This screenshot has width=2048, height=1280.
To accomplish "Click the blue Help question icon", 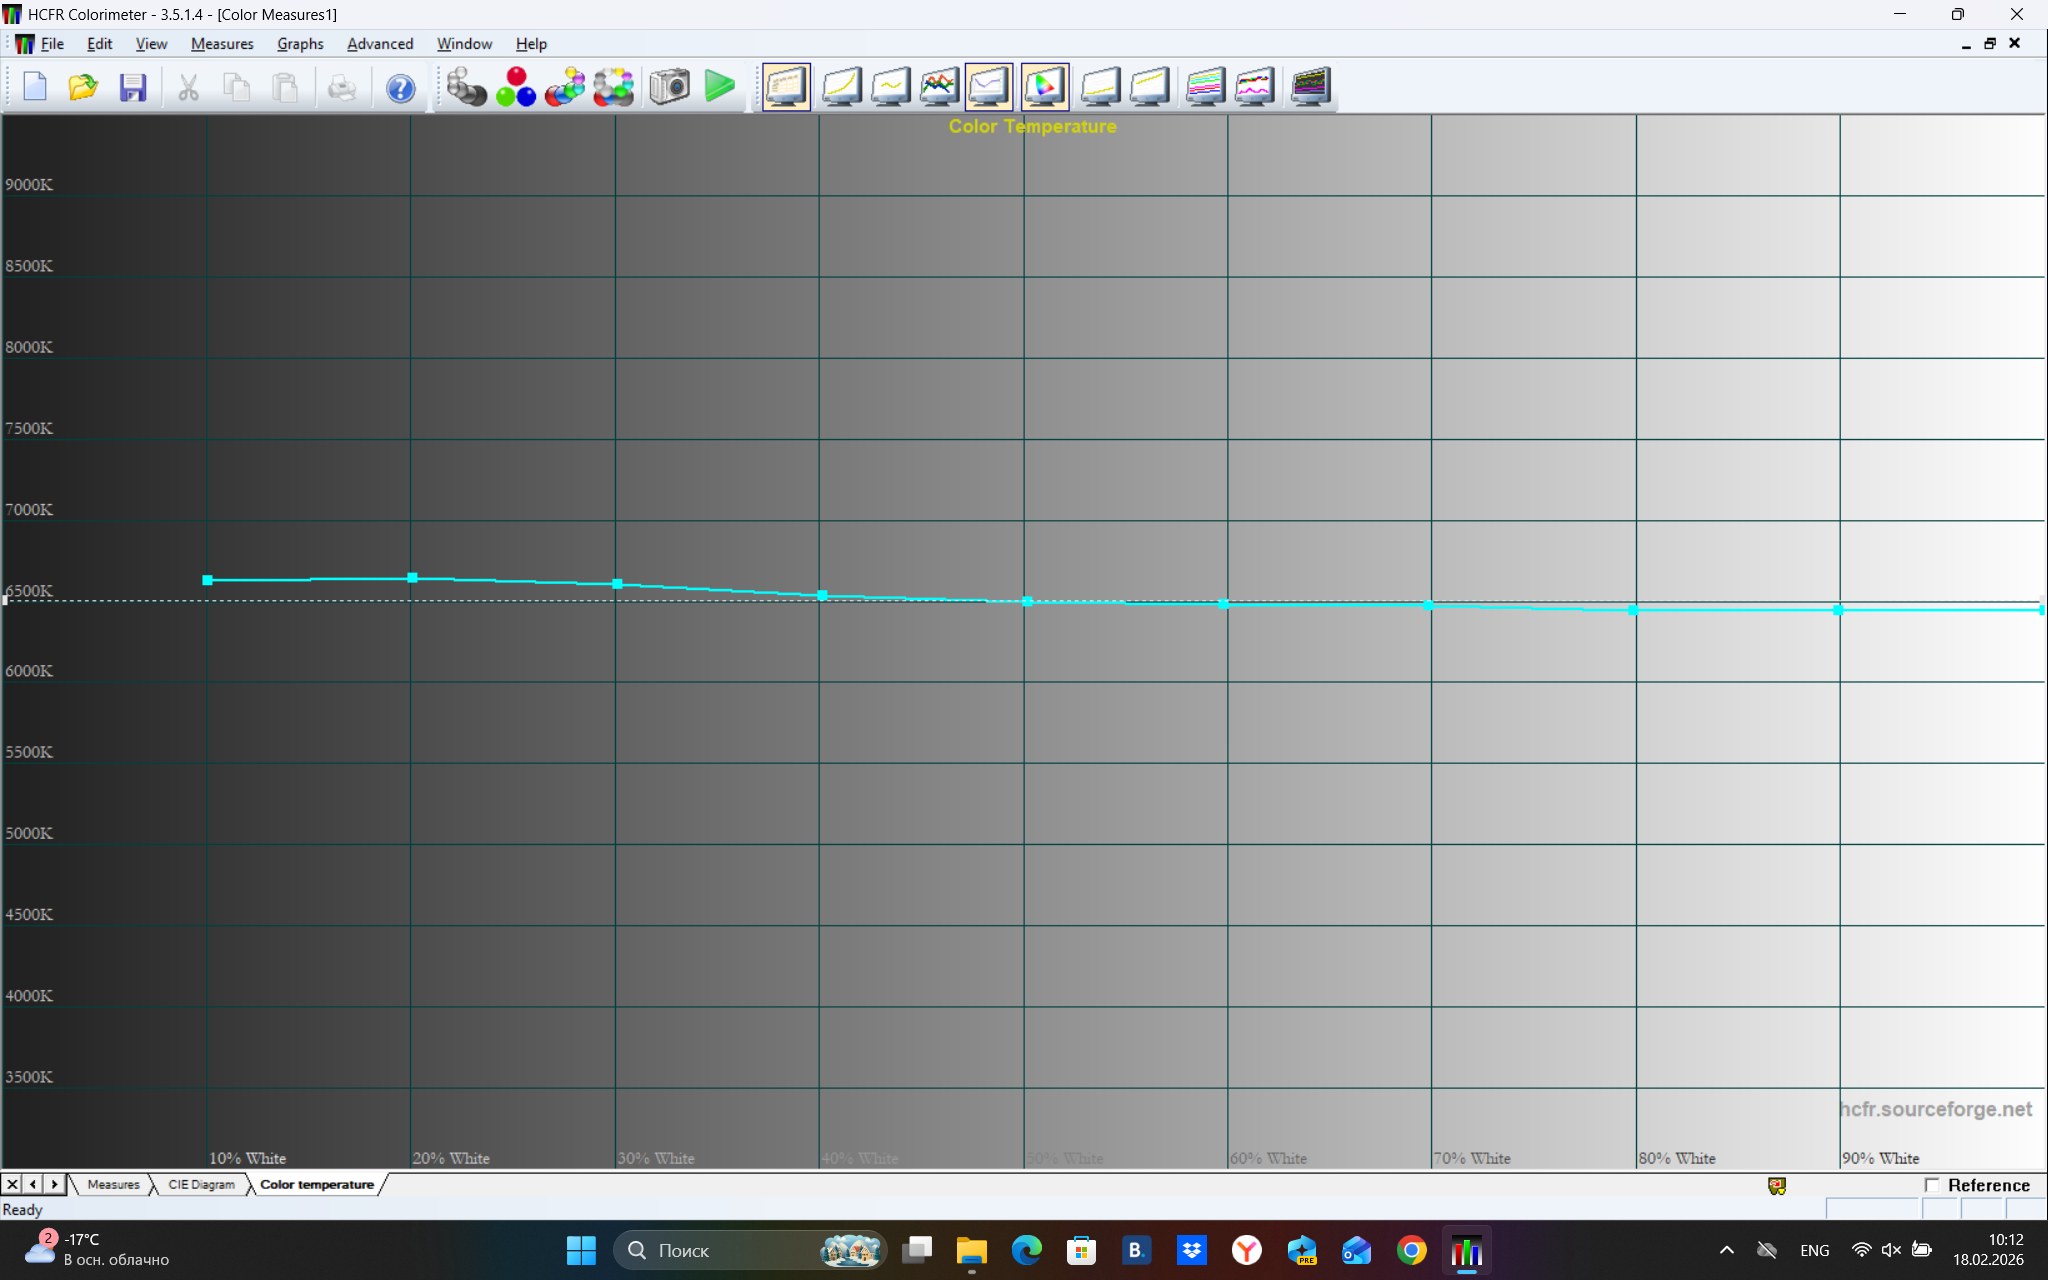I will click(400, 88).
